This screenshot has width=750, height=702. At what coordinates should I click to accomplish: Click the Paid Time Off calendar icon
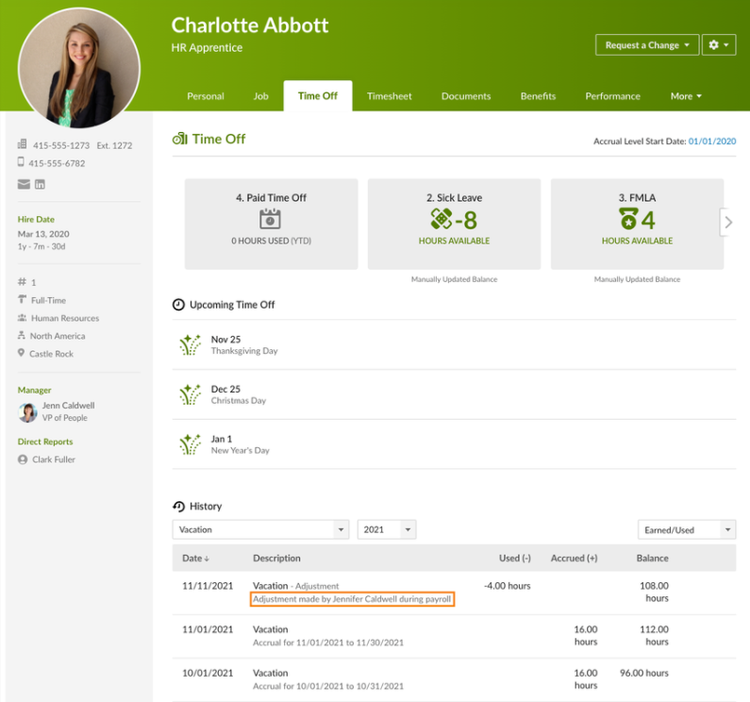point(270,219)
